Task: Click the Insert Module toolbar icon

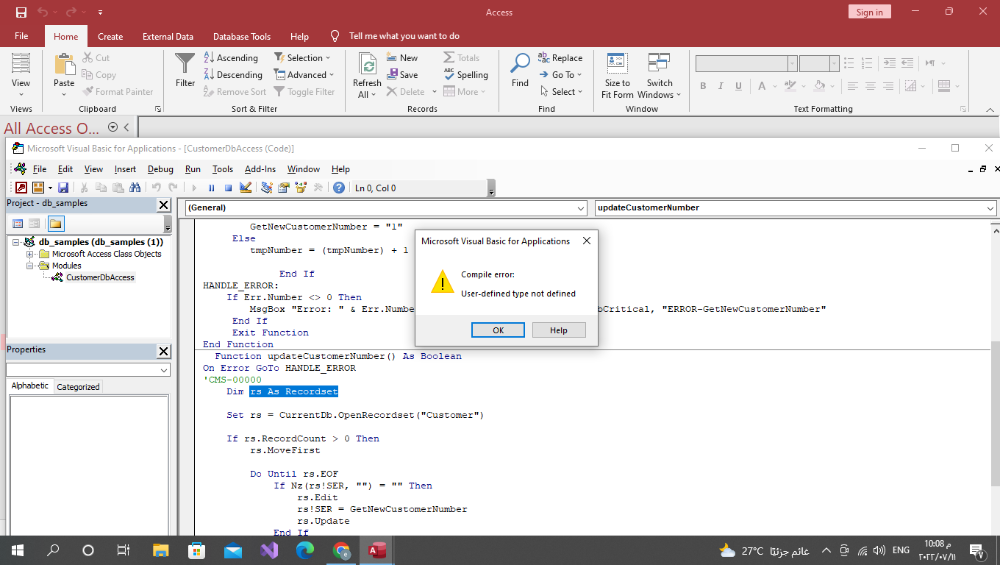Action: click(38, 187)
